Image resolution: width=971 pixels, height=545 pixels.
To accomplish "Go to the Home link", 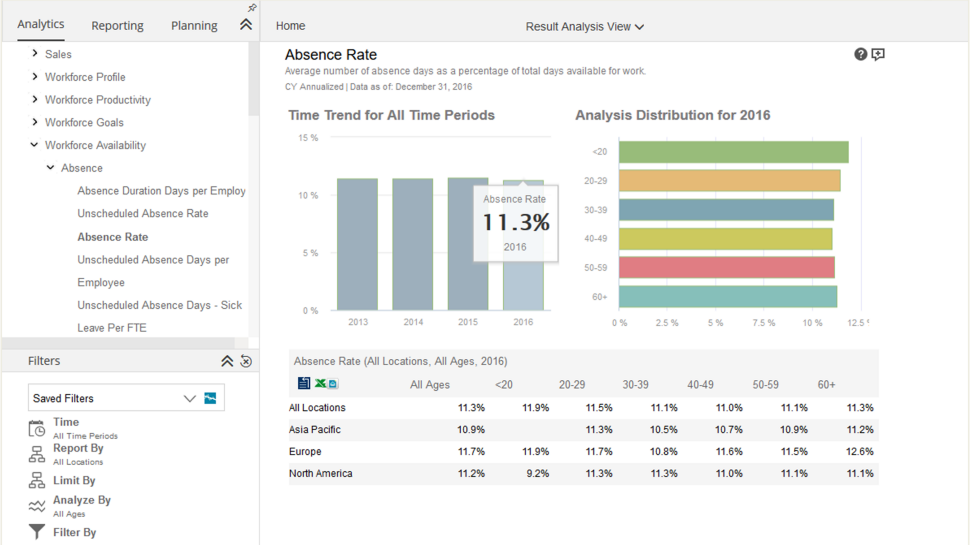I will 290,25.
